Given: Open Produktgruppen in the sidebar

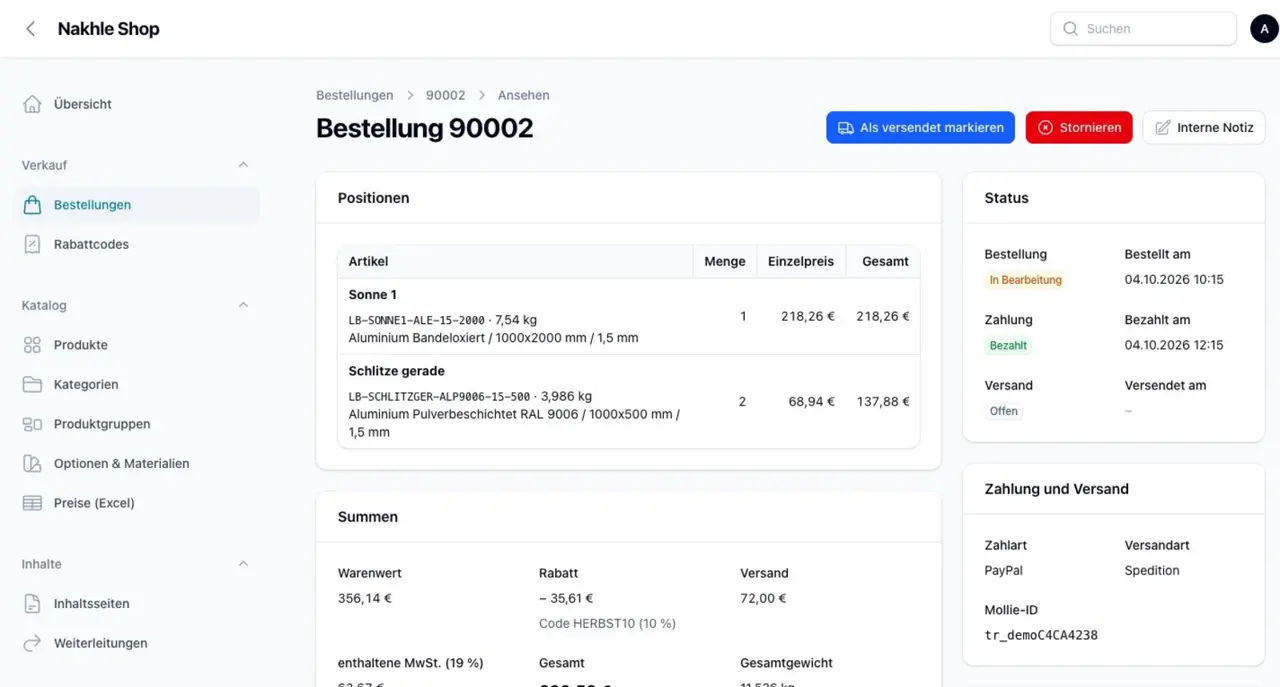Looking at the screenshot, I should (136, 424).
